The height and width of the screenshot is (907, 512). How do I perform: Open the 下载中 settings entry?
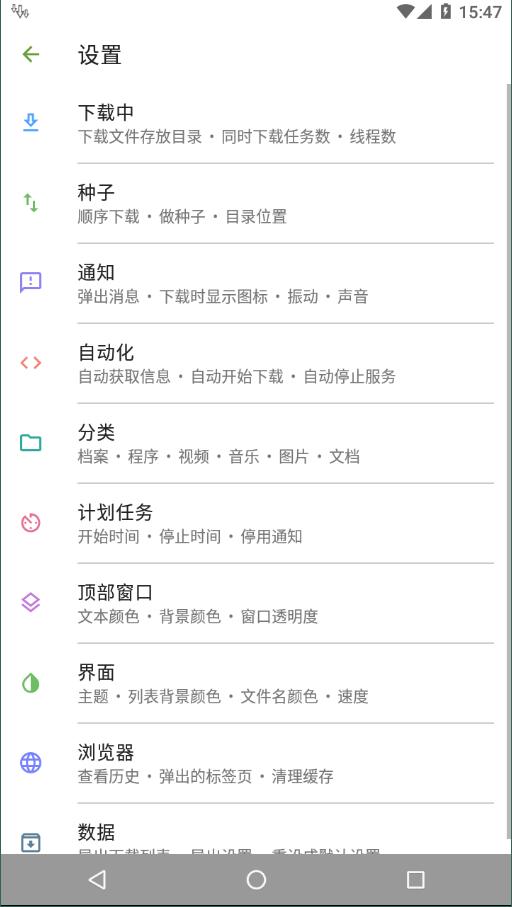pyautogui.click(x=256, y=123)
